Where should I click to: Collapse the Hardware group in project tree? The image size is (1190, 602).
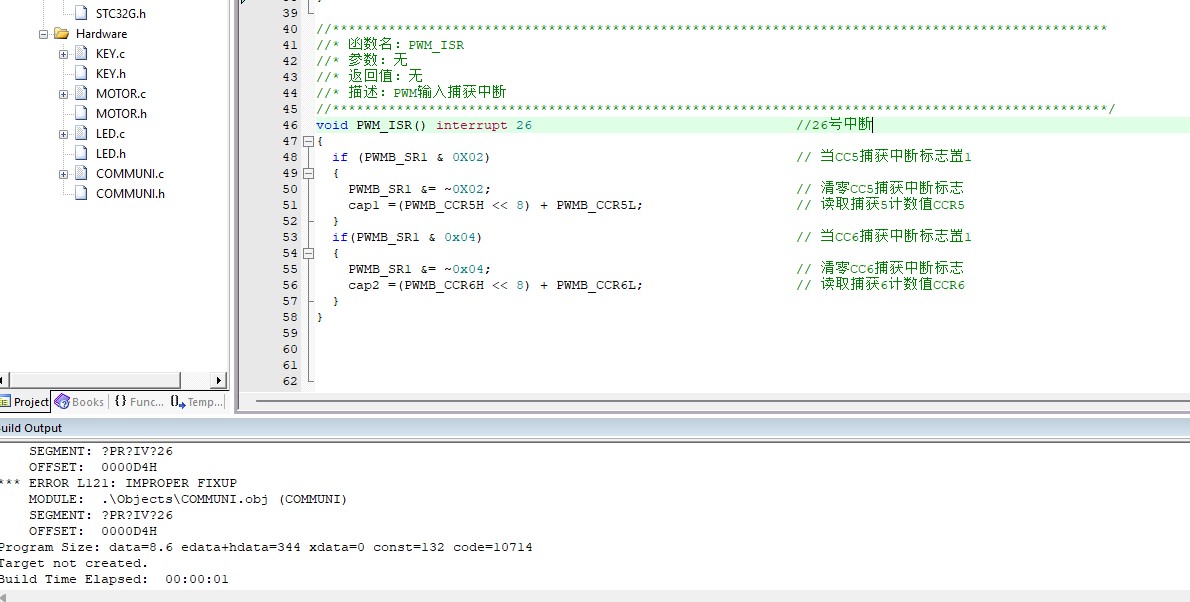(44, 34)
